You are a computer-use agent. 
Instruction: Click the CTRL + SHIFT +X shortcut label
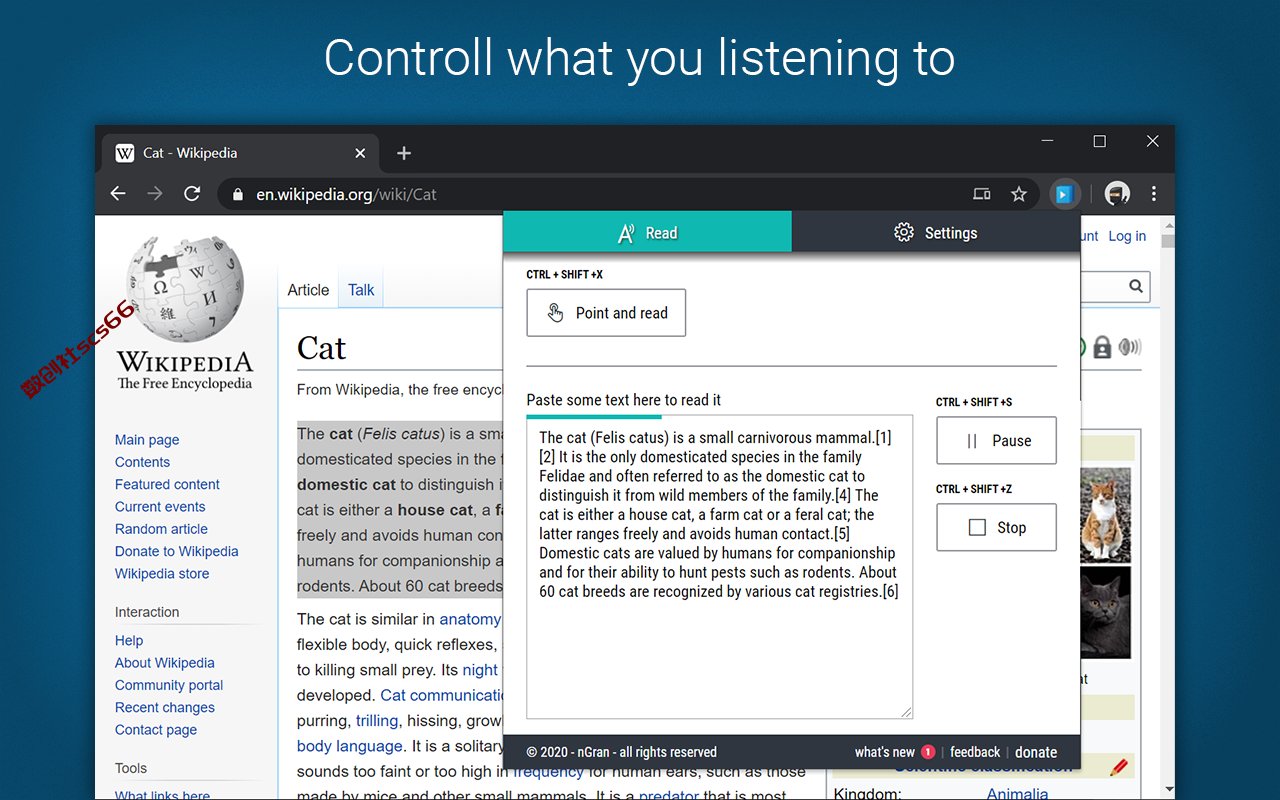tap(565, 275)
